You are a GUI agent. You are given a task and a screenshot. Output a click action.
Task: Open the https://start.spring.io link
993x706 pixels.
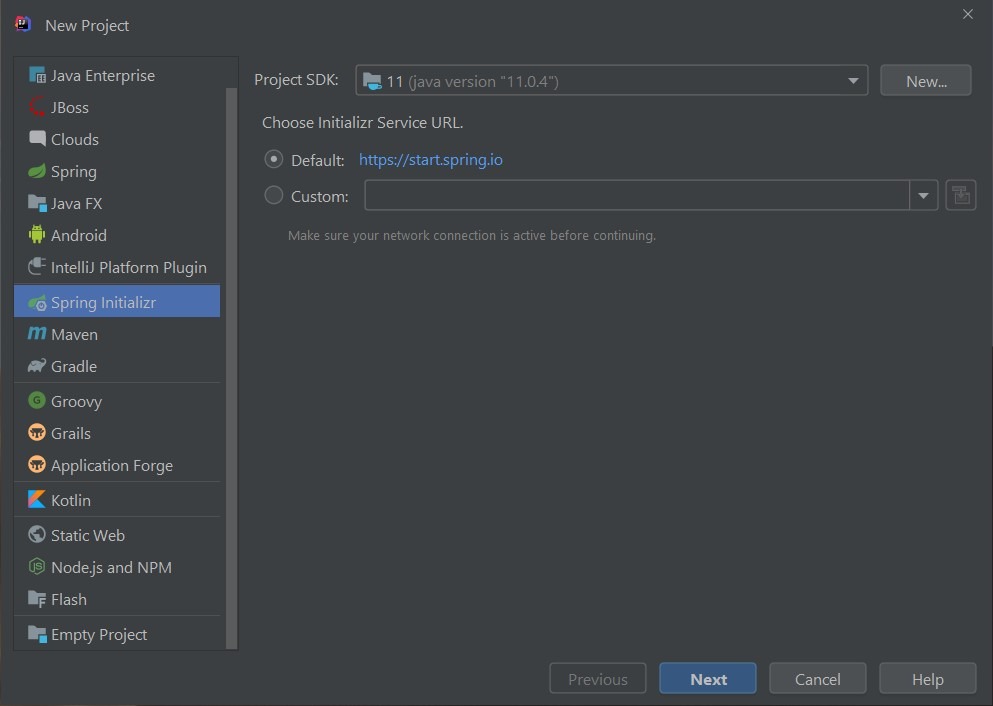(x=431, y=160)
